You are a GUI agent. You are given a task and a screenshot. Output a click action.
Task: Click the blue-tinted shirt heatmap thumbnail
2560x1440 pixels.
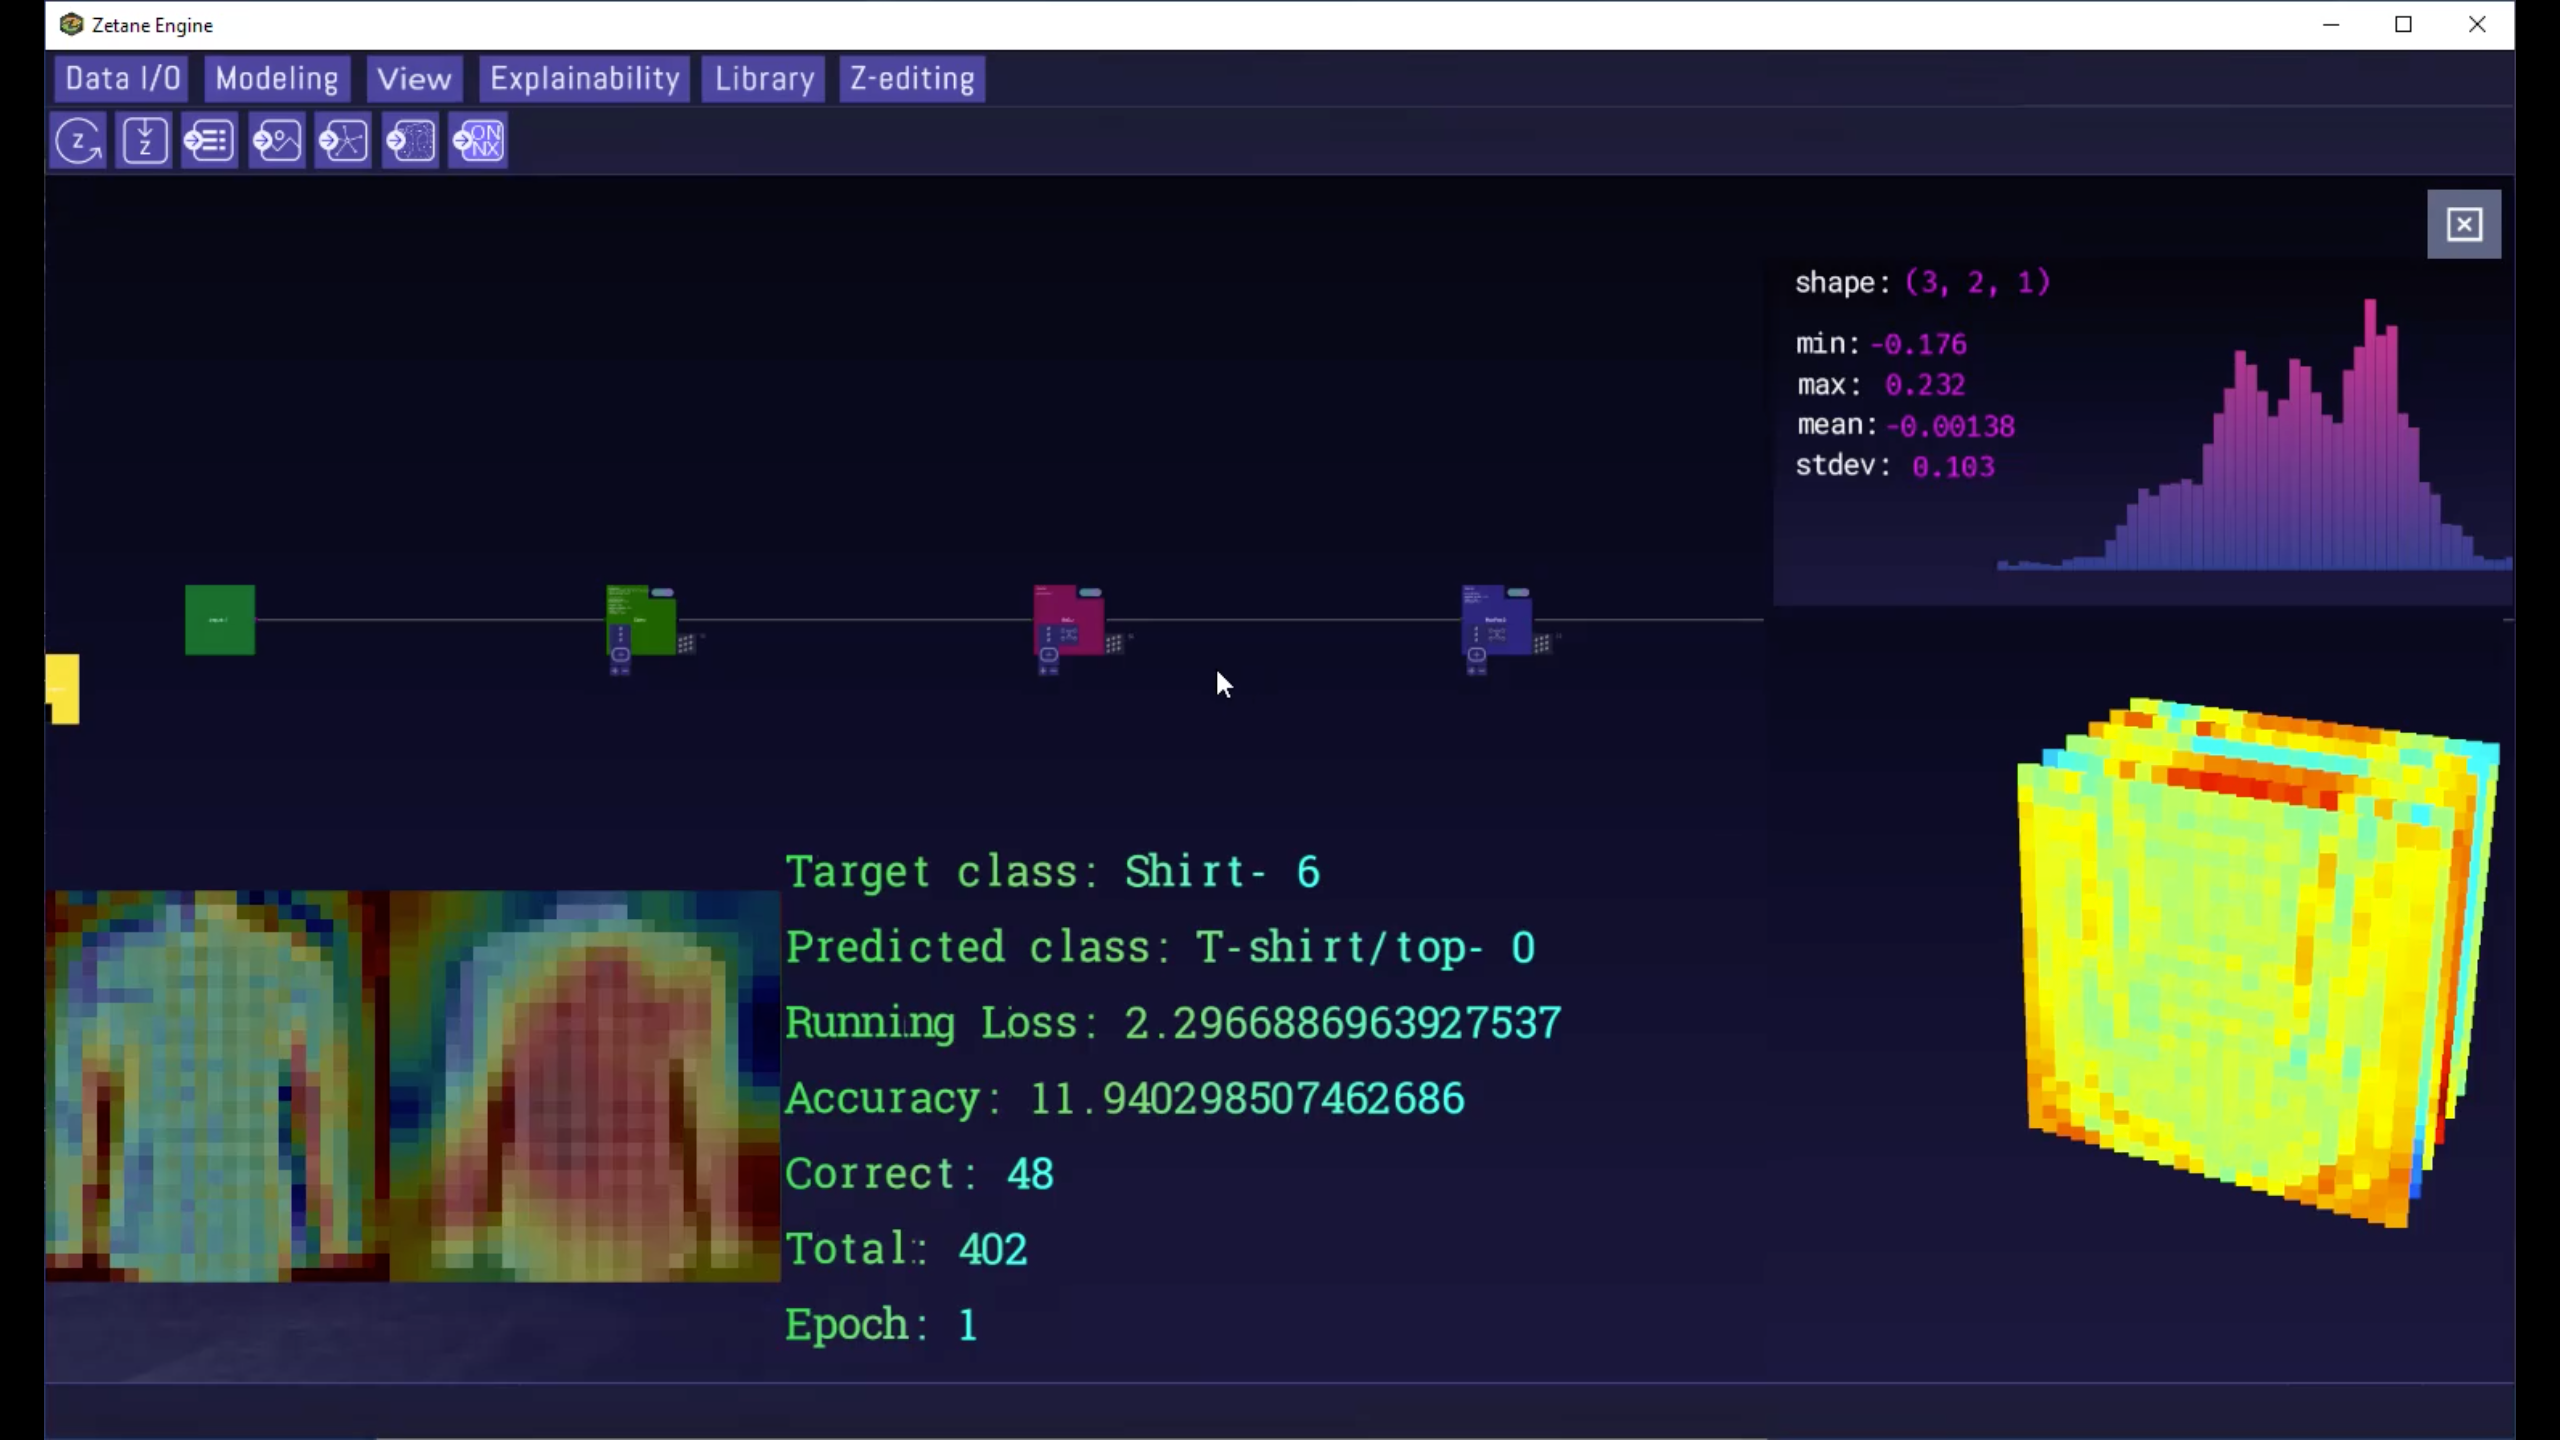[217, 1086]
